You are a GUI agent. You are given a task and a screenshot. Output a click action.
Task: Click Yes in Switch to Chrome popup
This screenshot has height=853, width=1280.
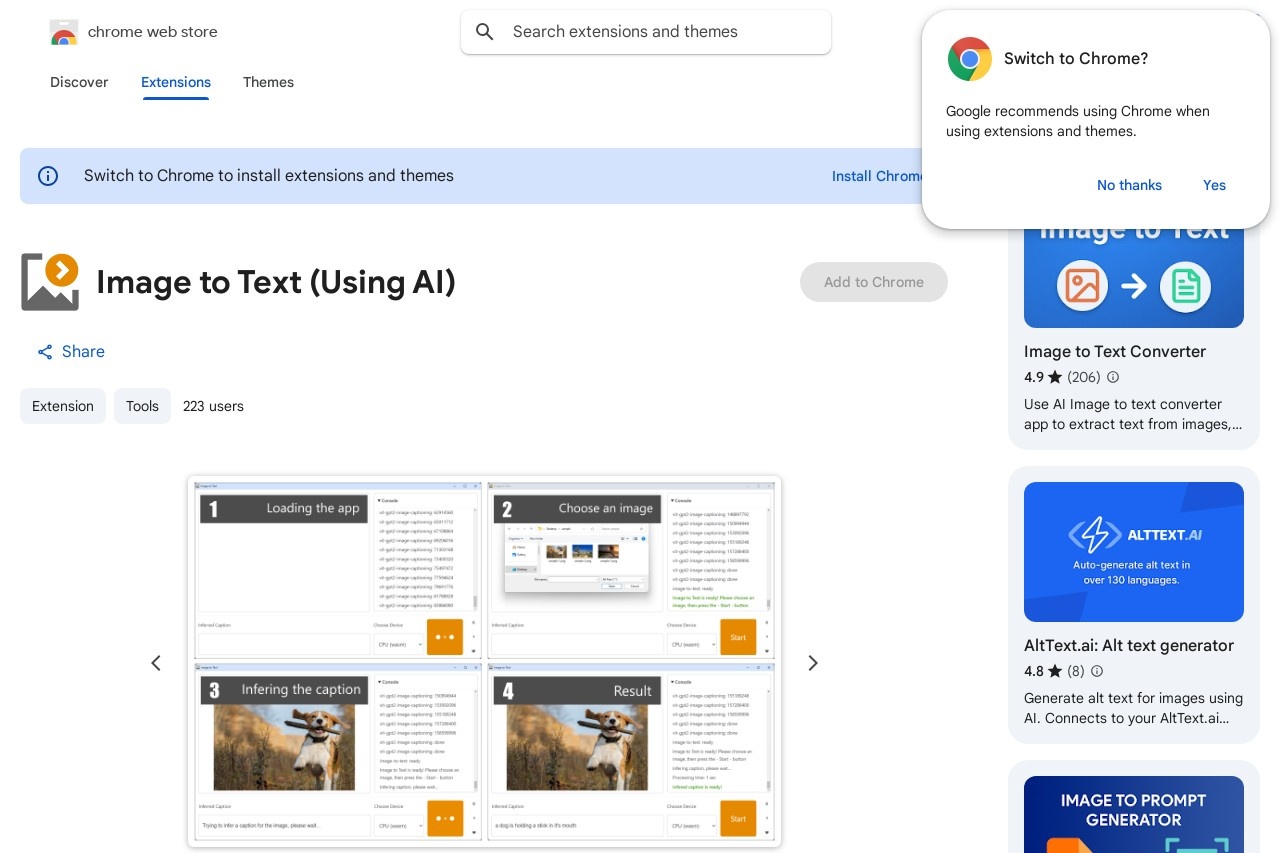point(1214,185)
